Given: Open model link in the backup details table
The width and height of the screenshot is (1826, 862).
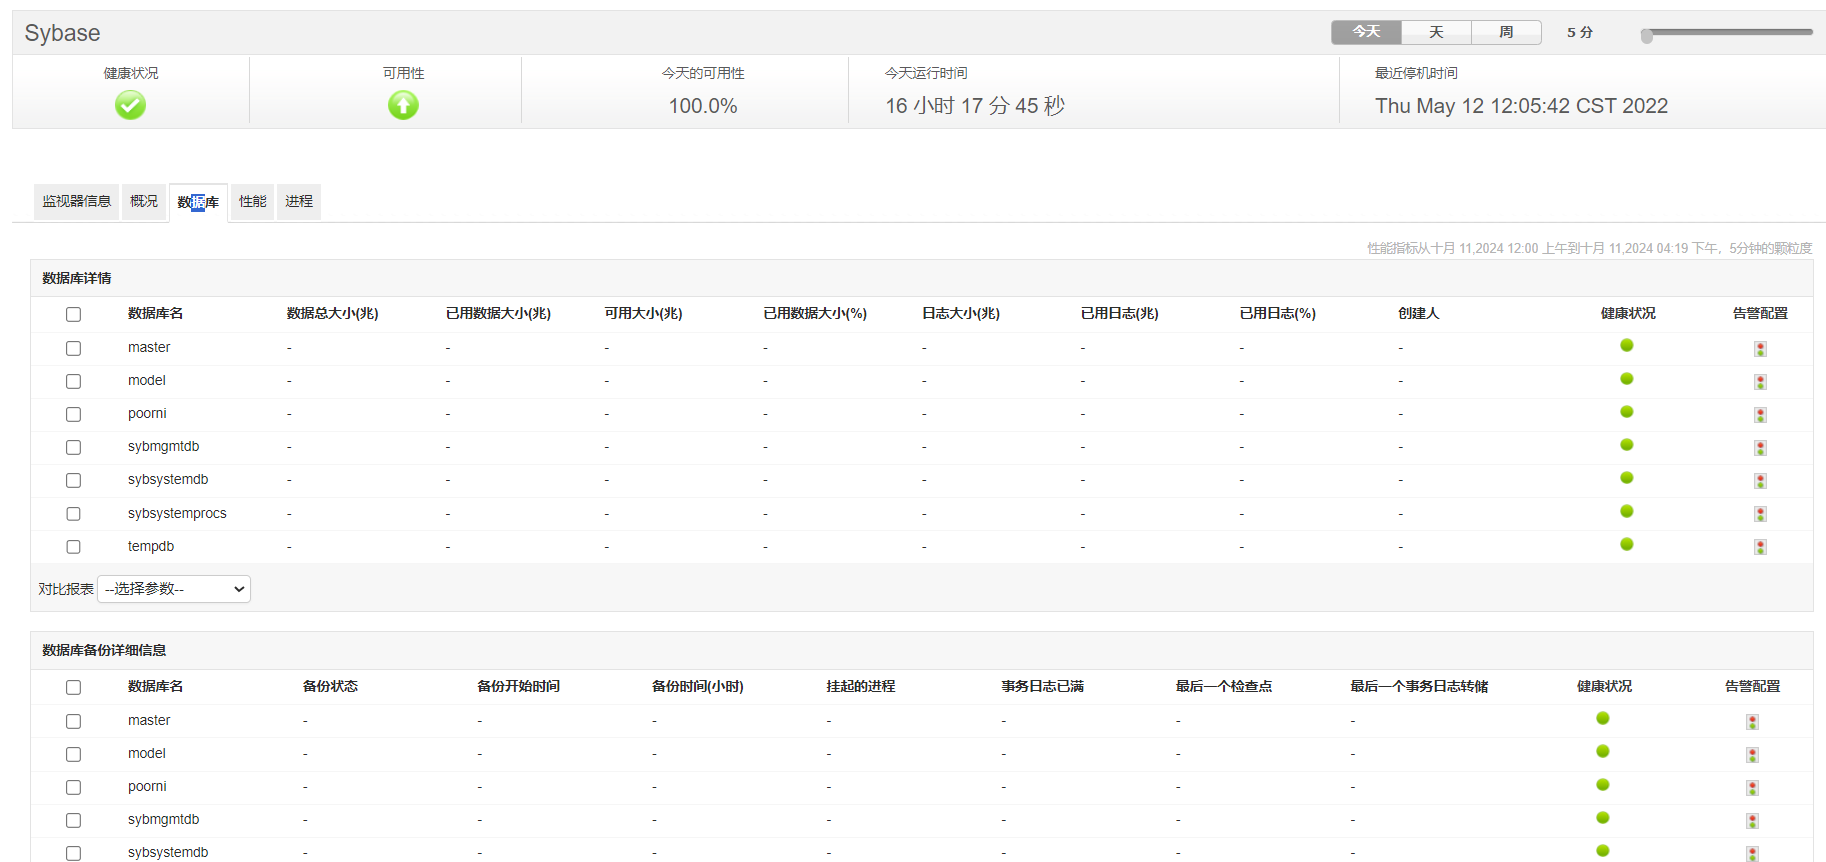Looking at the screenshot, I should click(x=147, y=753).
